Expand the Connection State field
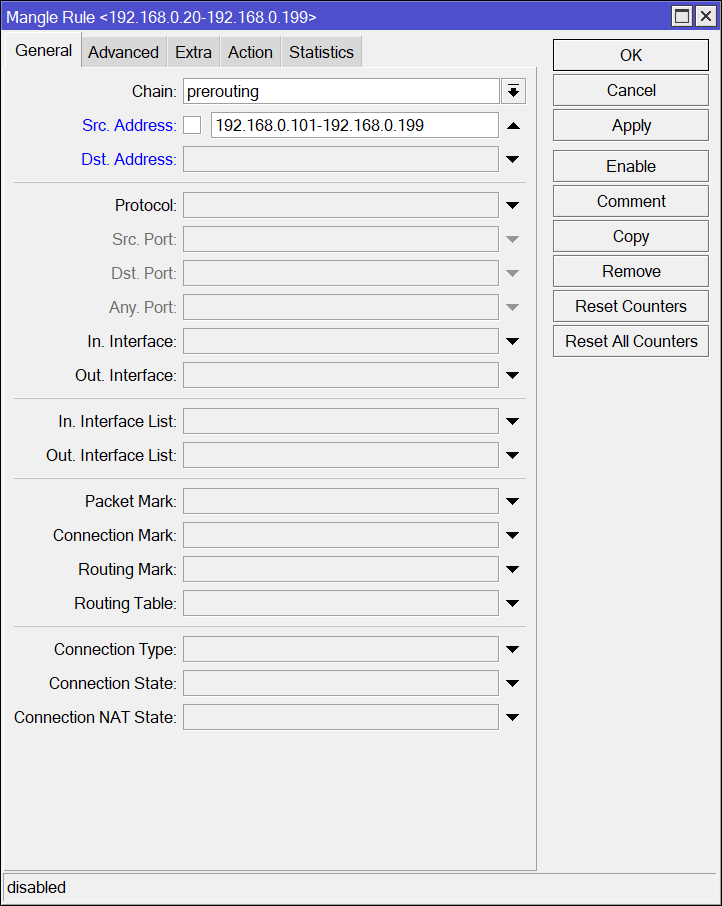 pyautogui.click(x=513, y=684)
